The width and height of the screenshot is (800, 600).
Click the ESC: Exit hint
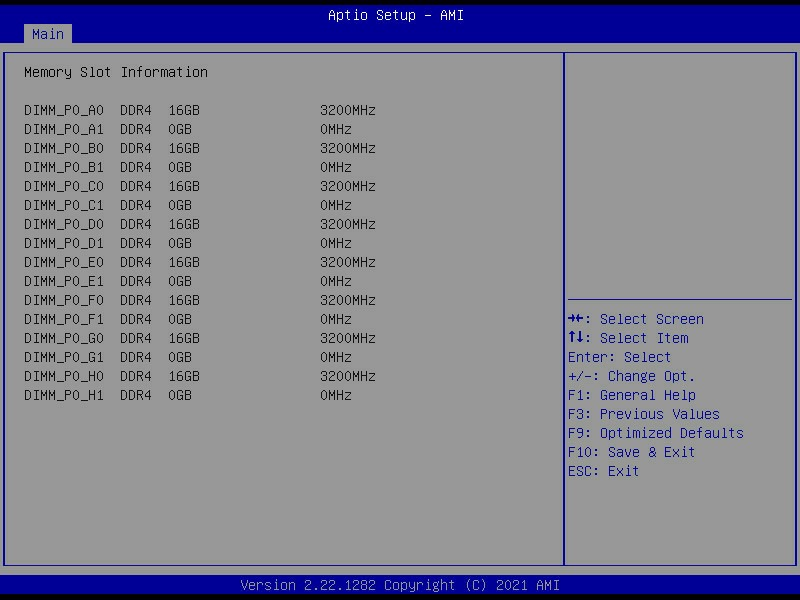(x=604, y=471)
